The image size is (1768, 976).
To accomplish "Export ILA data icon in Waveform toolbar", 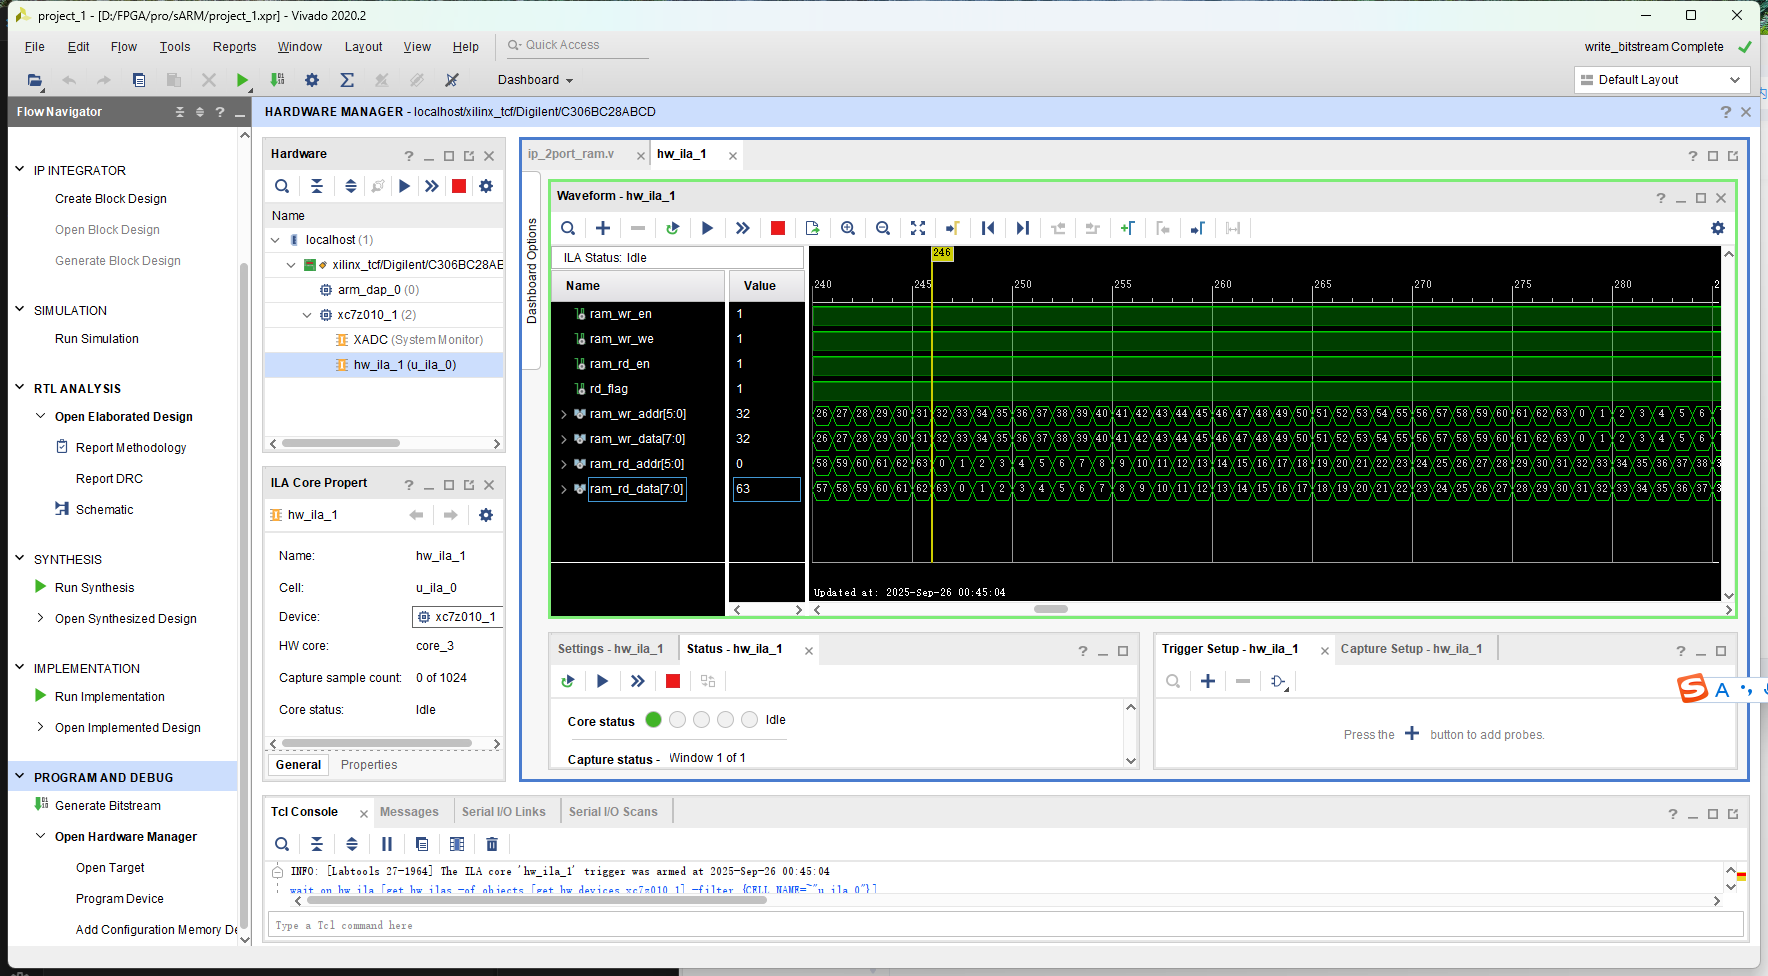I will [x=812, y=228].
